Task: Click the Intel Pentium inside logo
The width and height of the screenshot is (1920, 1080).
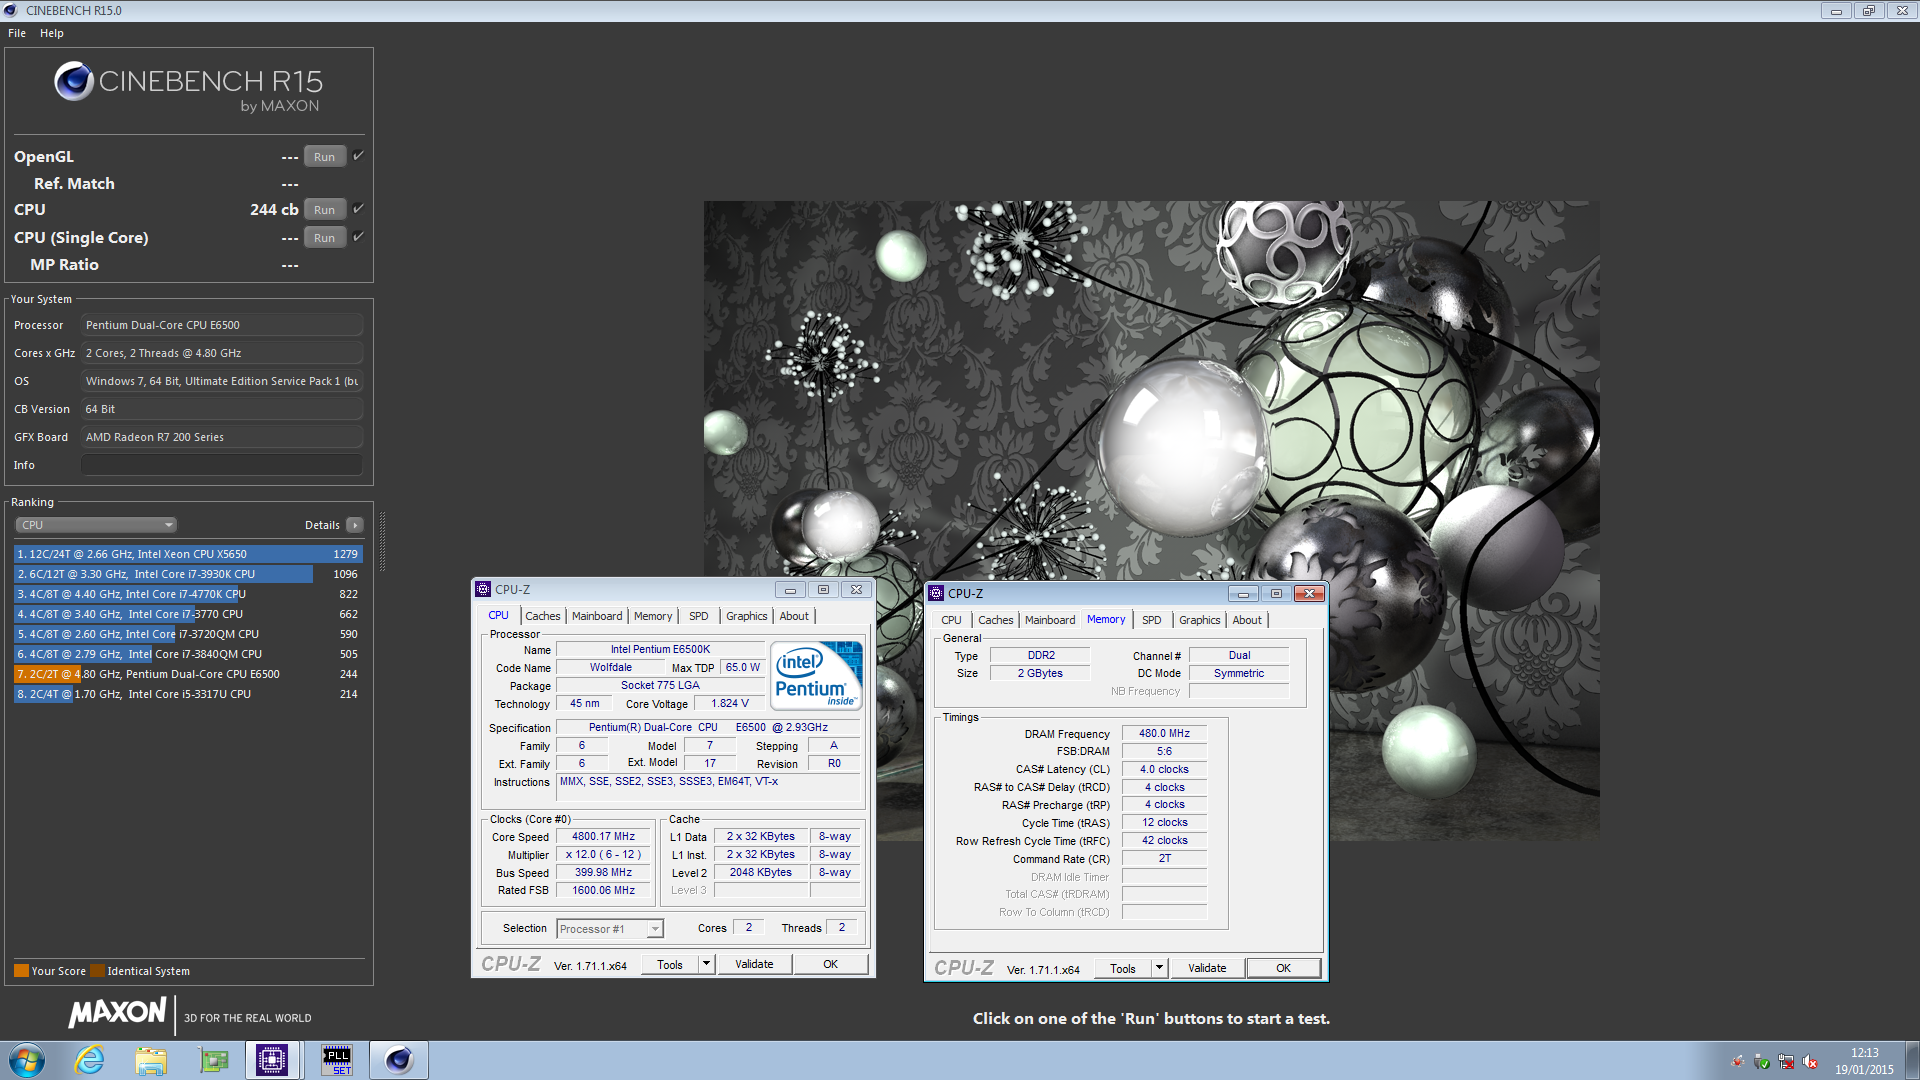Action: coord(816,676)
